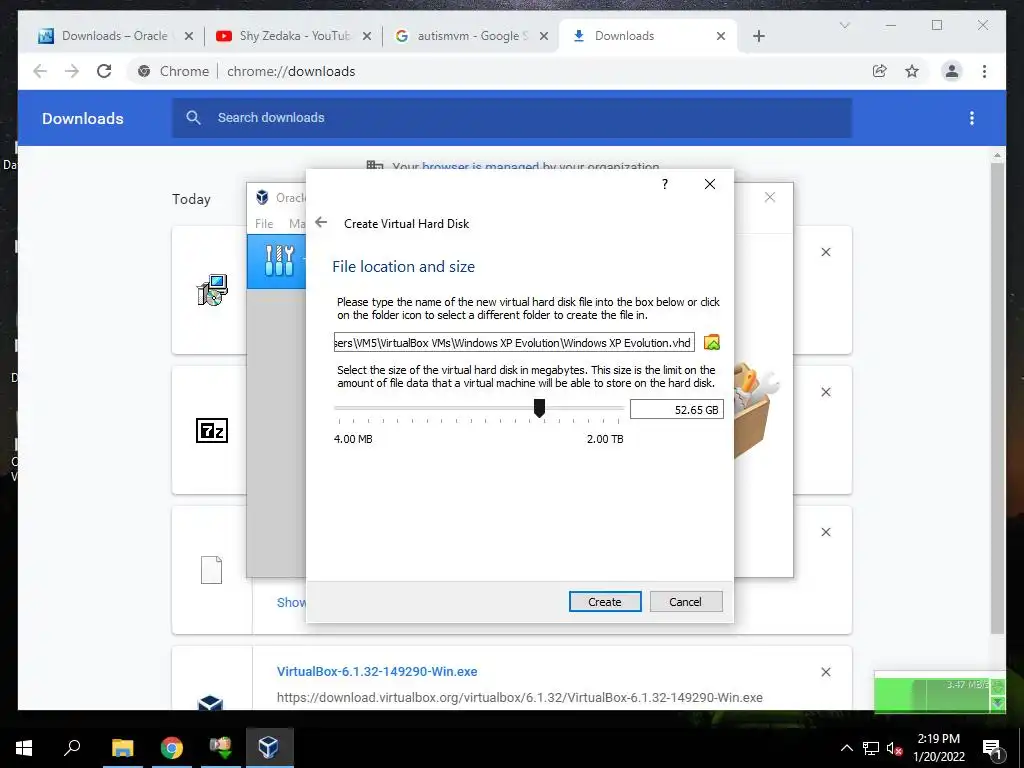Click the share page icon
This screenshot has height=768, width=1024.
[880, 71]
